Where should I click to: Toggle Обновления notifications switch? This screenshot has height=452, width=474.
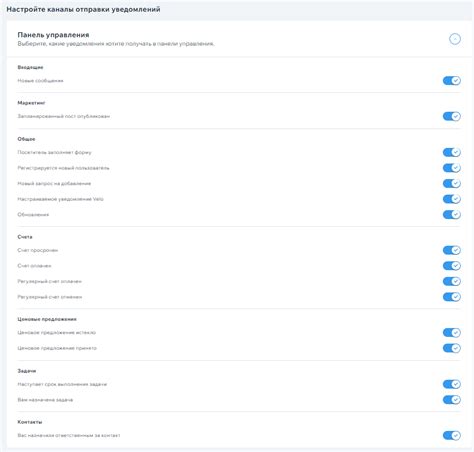(452, 214)
